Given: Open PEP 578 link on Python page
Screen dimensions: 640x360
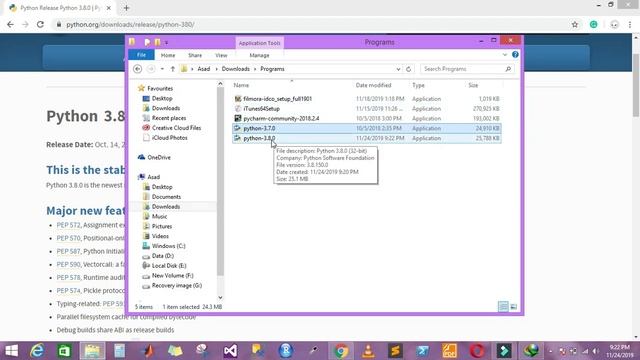Looking at the screenshot, I should [68, 278].
